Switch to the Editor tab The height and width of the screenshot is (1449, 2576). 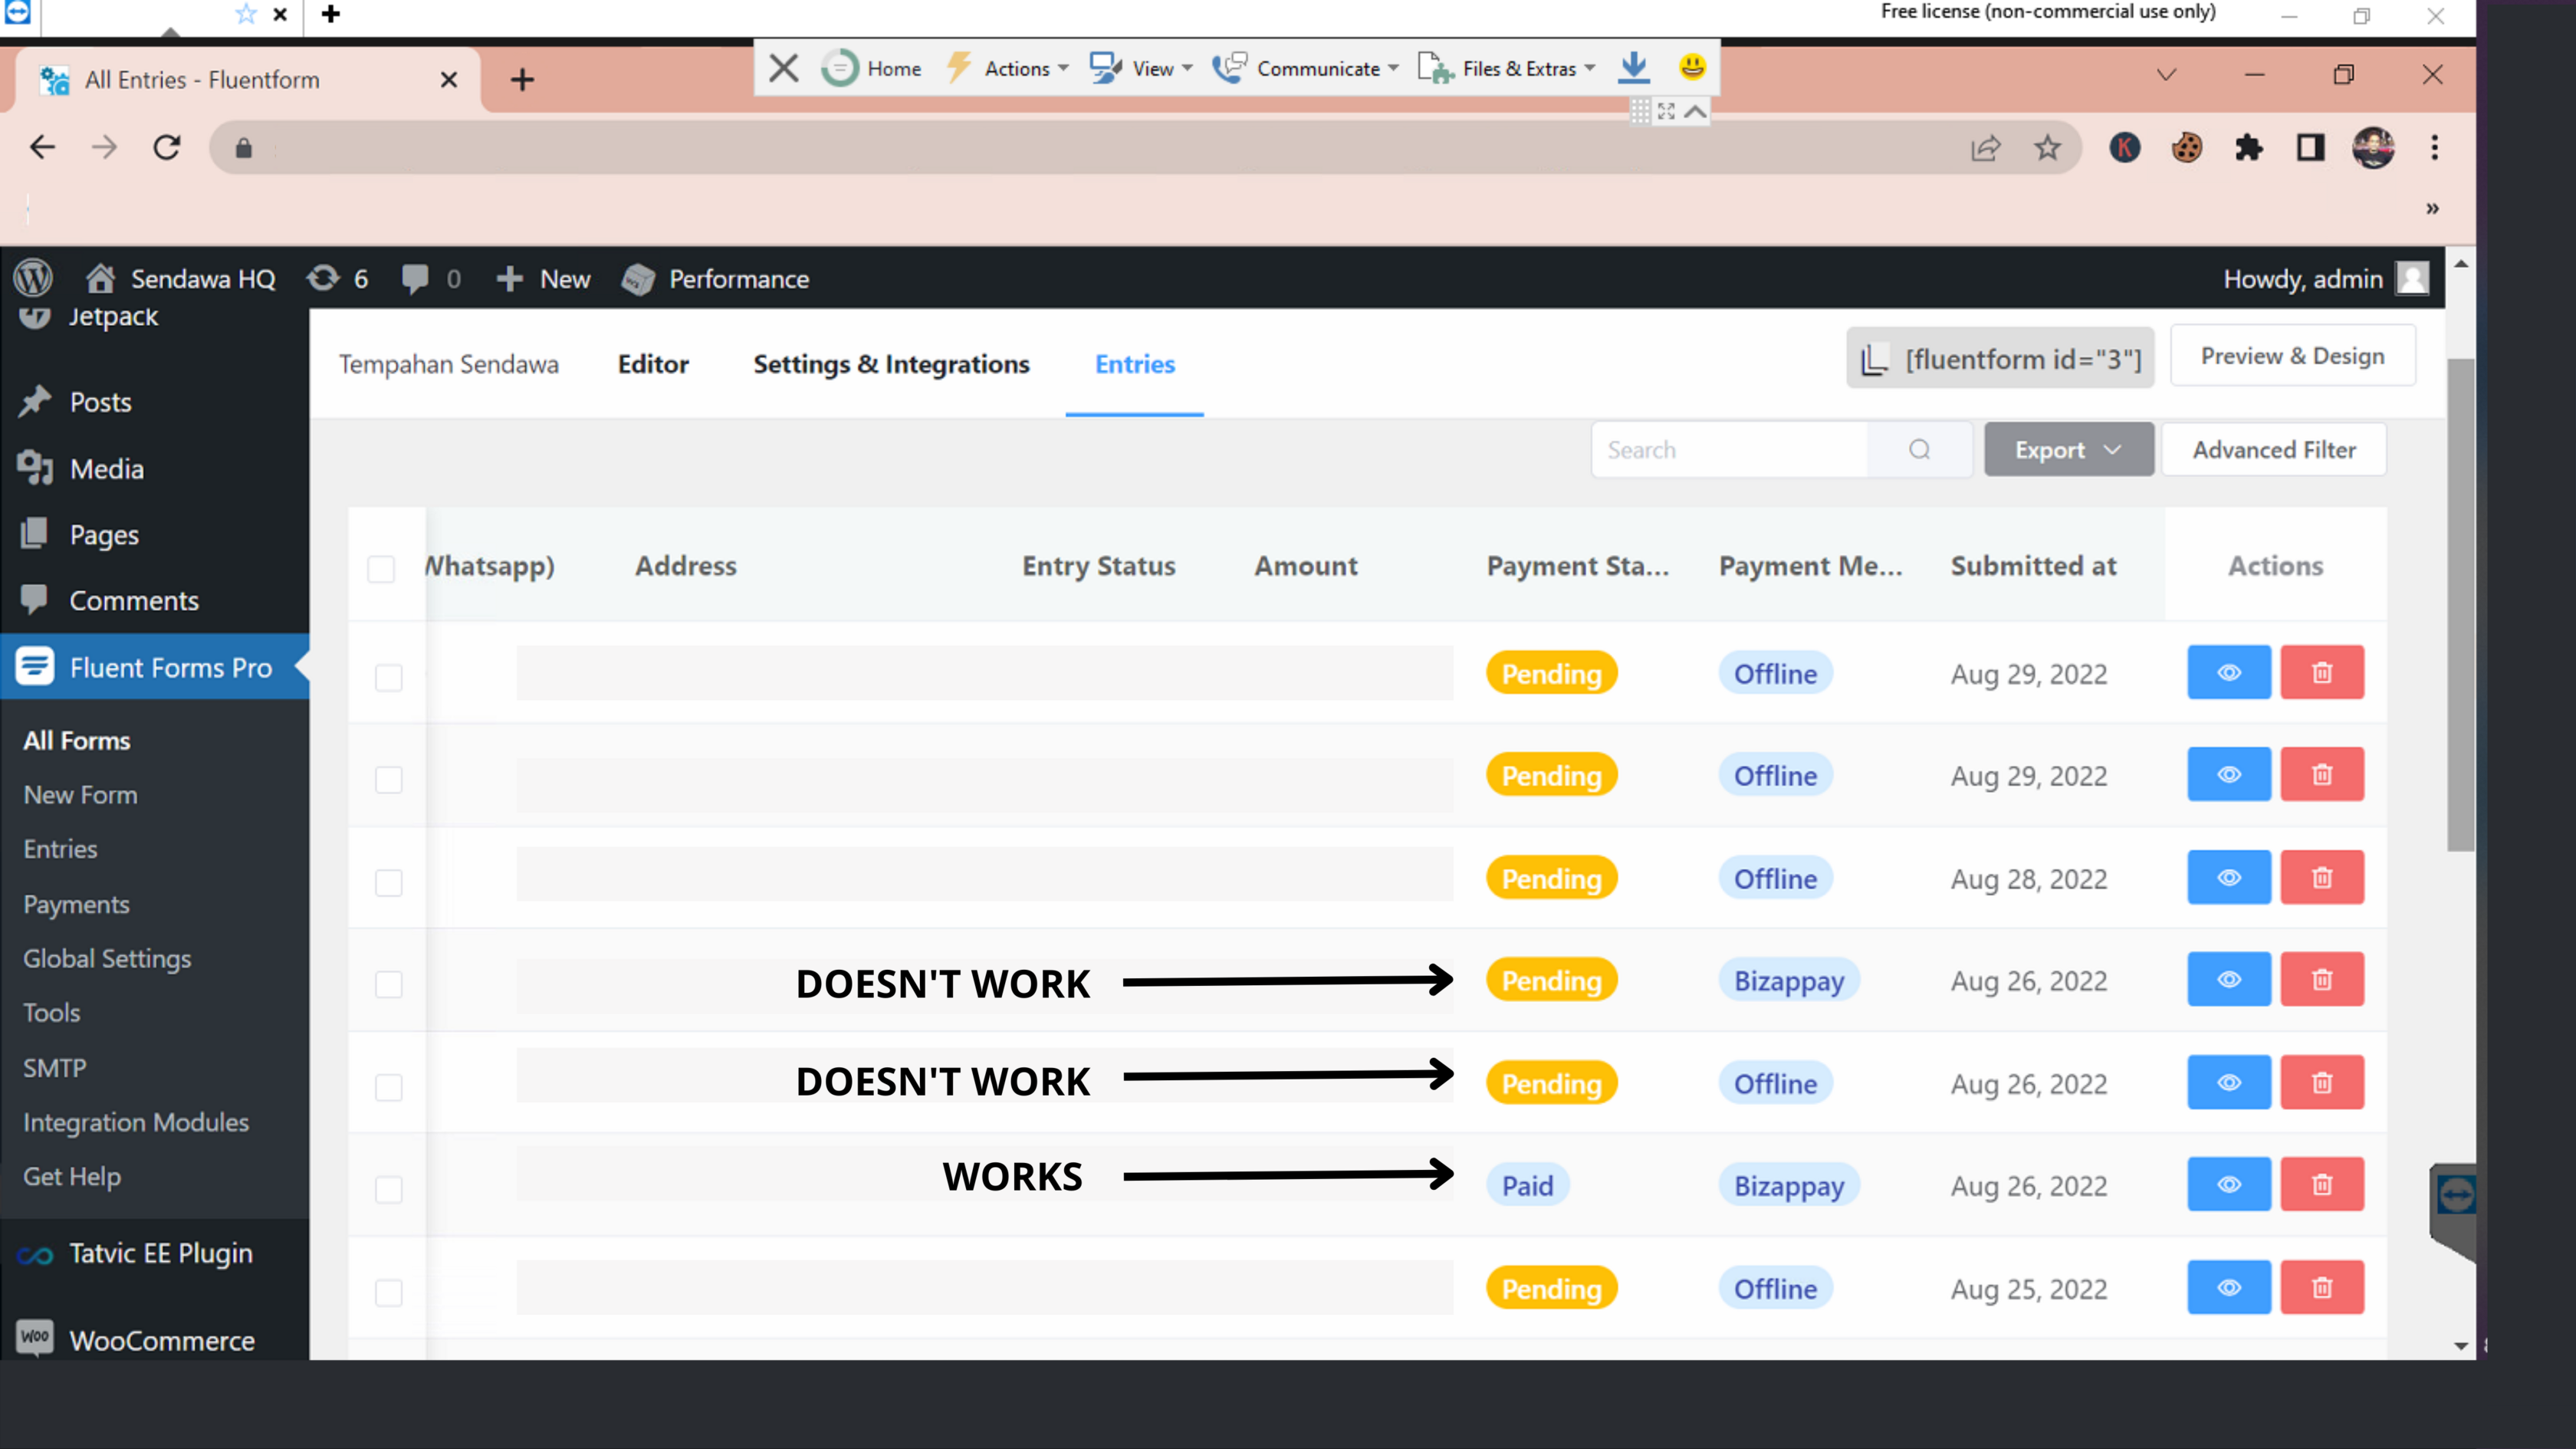pyautogui.click(x=653, y=364)
